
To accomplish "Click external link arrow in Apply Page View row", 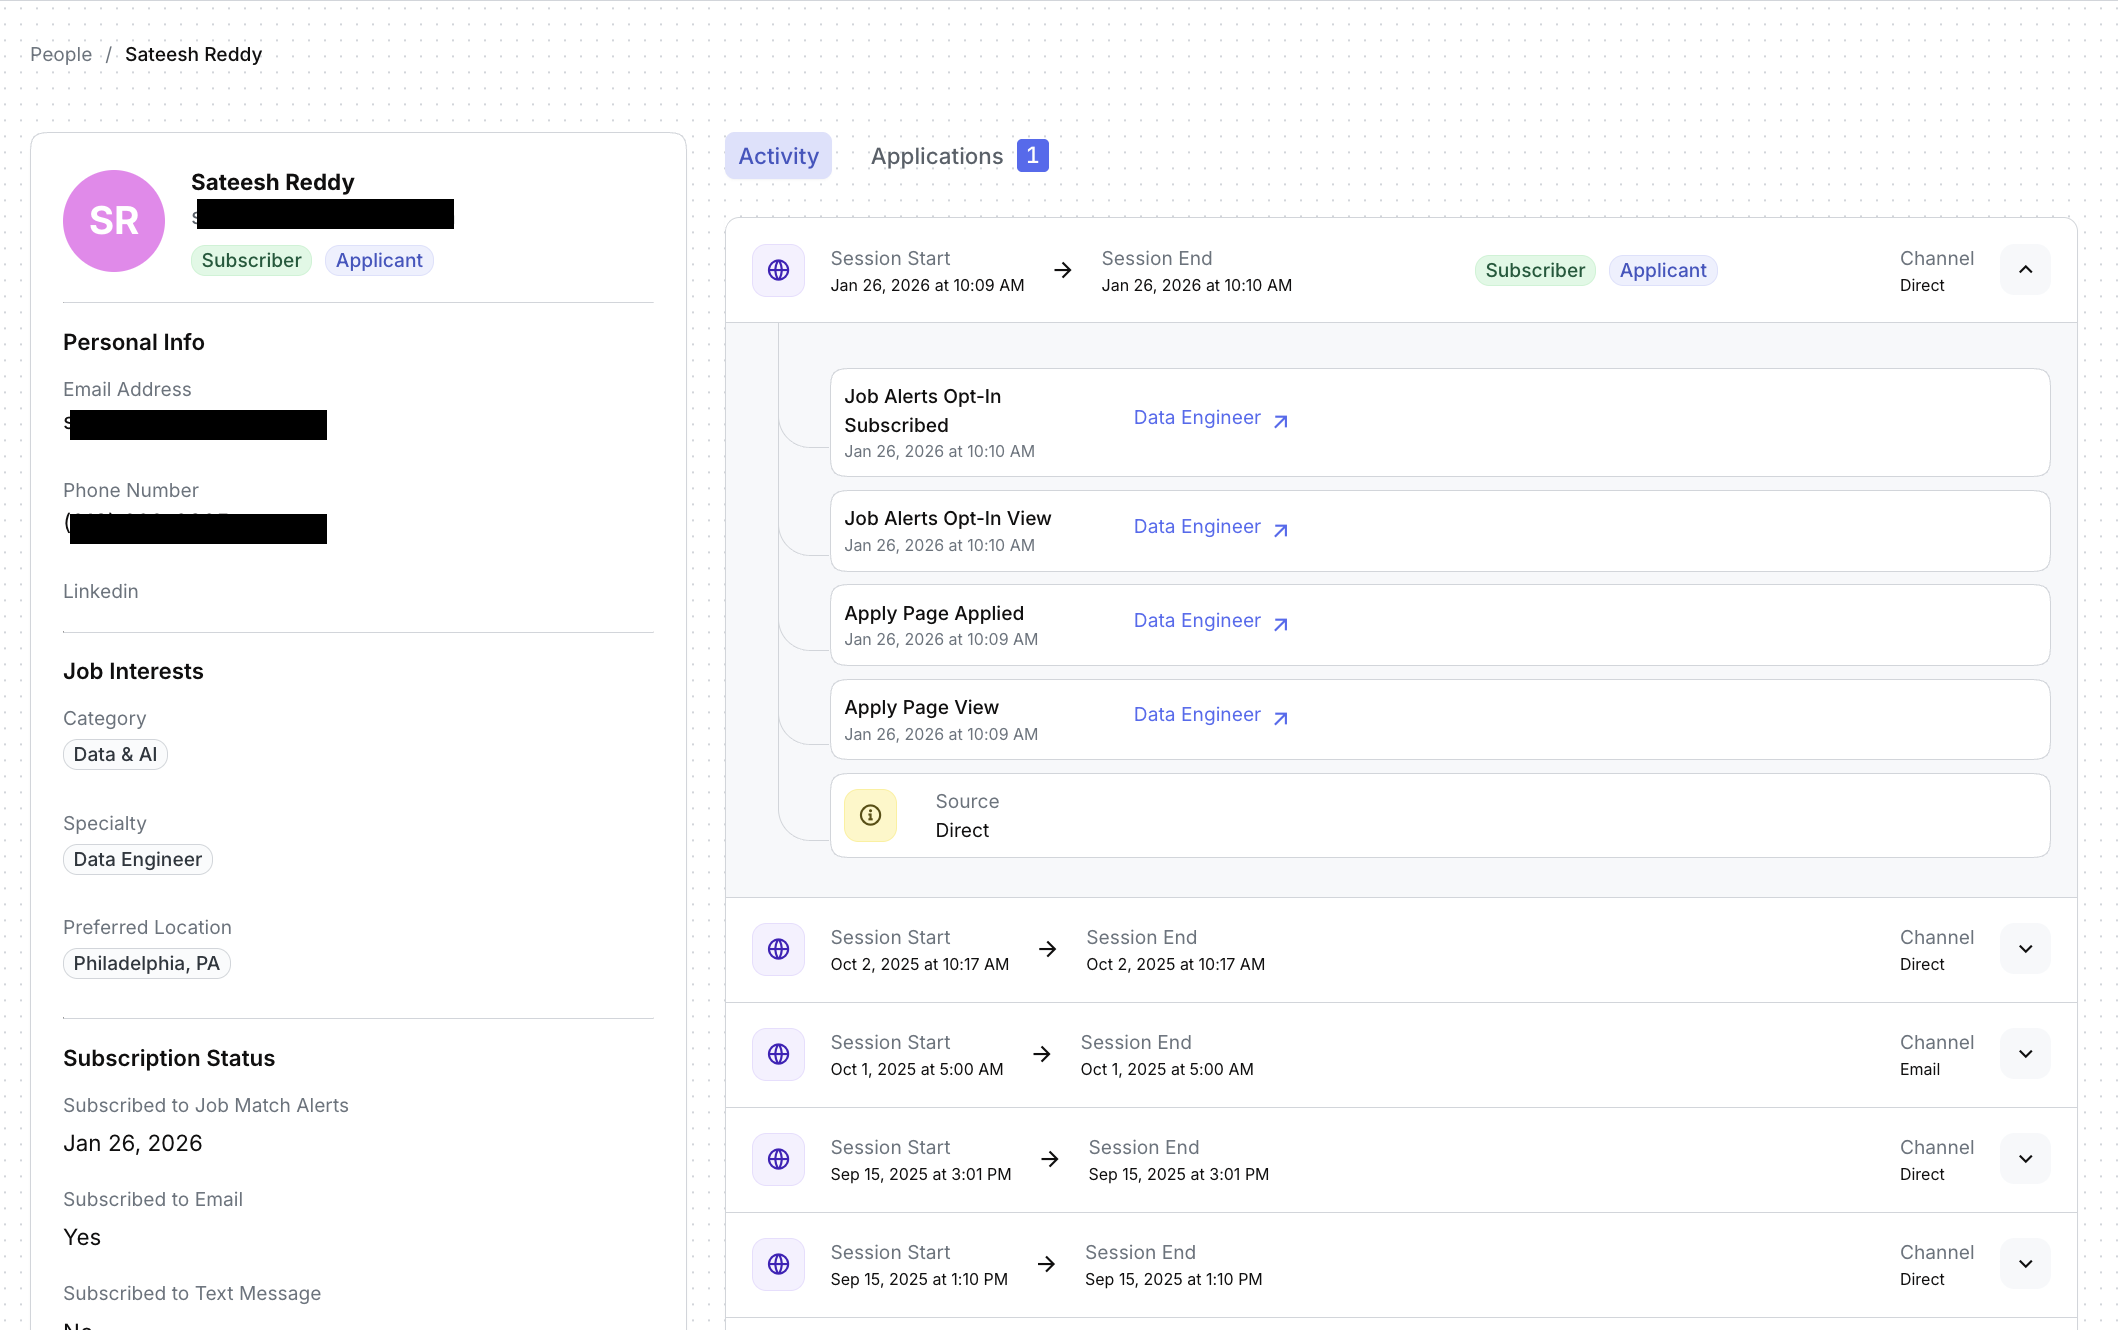I will pos(1281,717).
